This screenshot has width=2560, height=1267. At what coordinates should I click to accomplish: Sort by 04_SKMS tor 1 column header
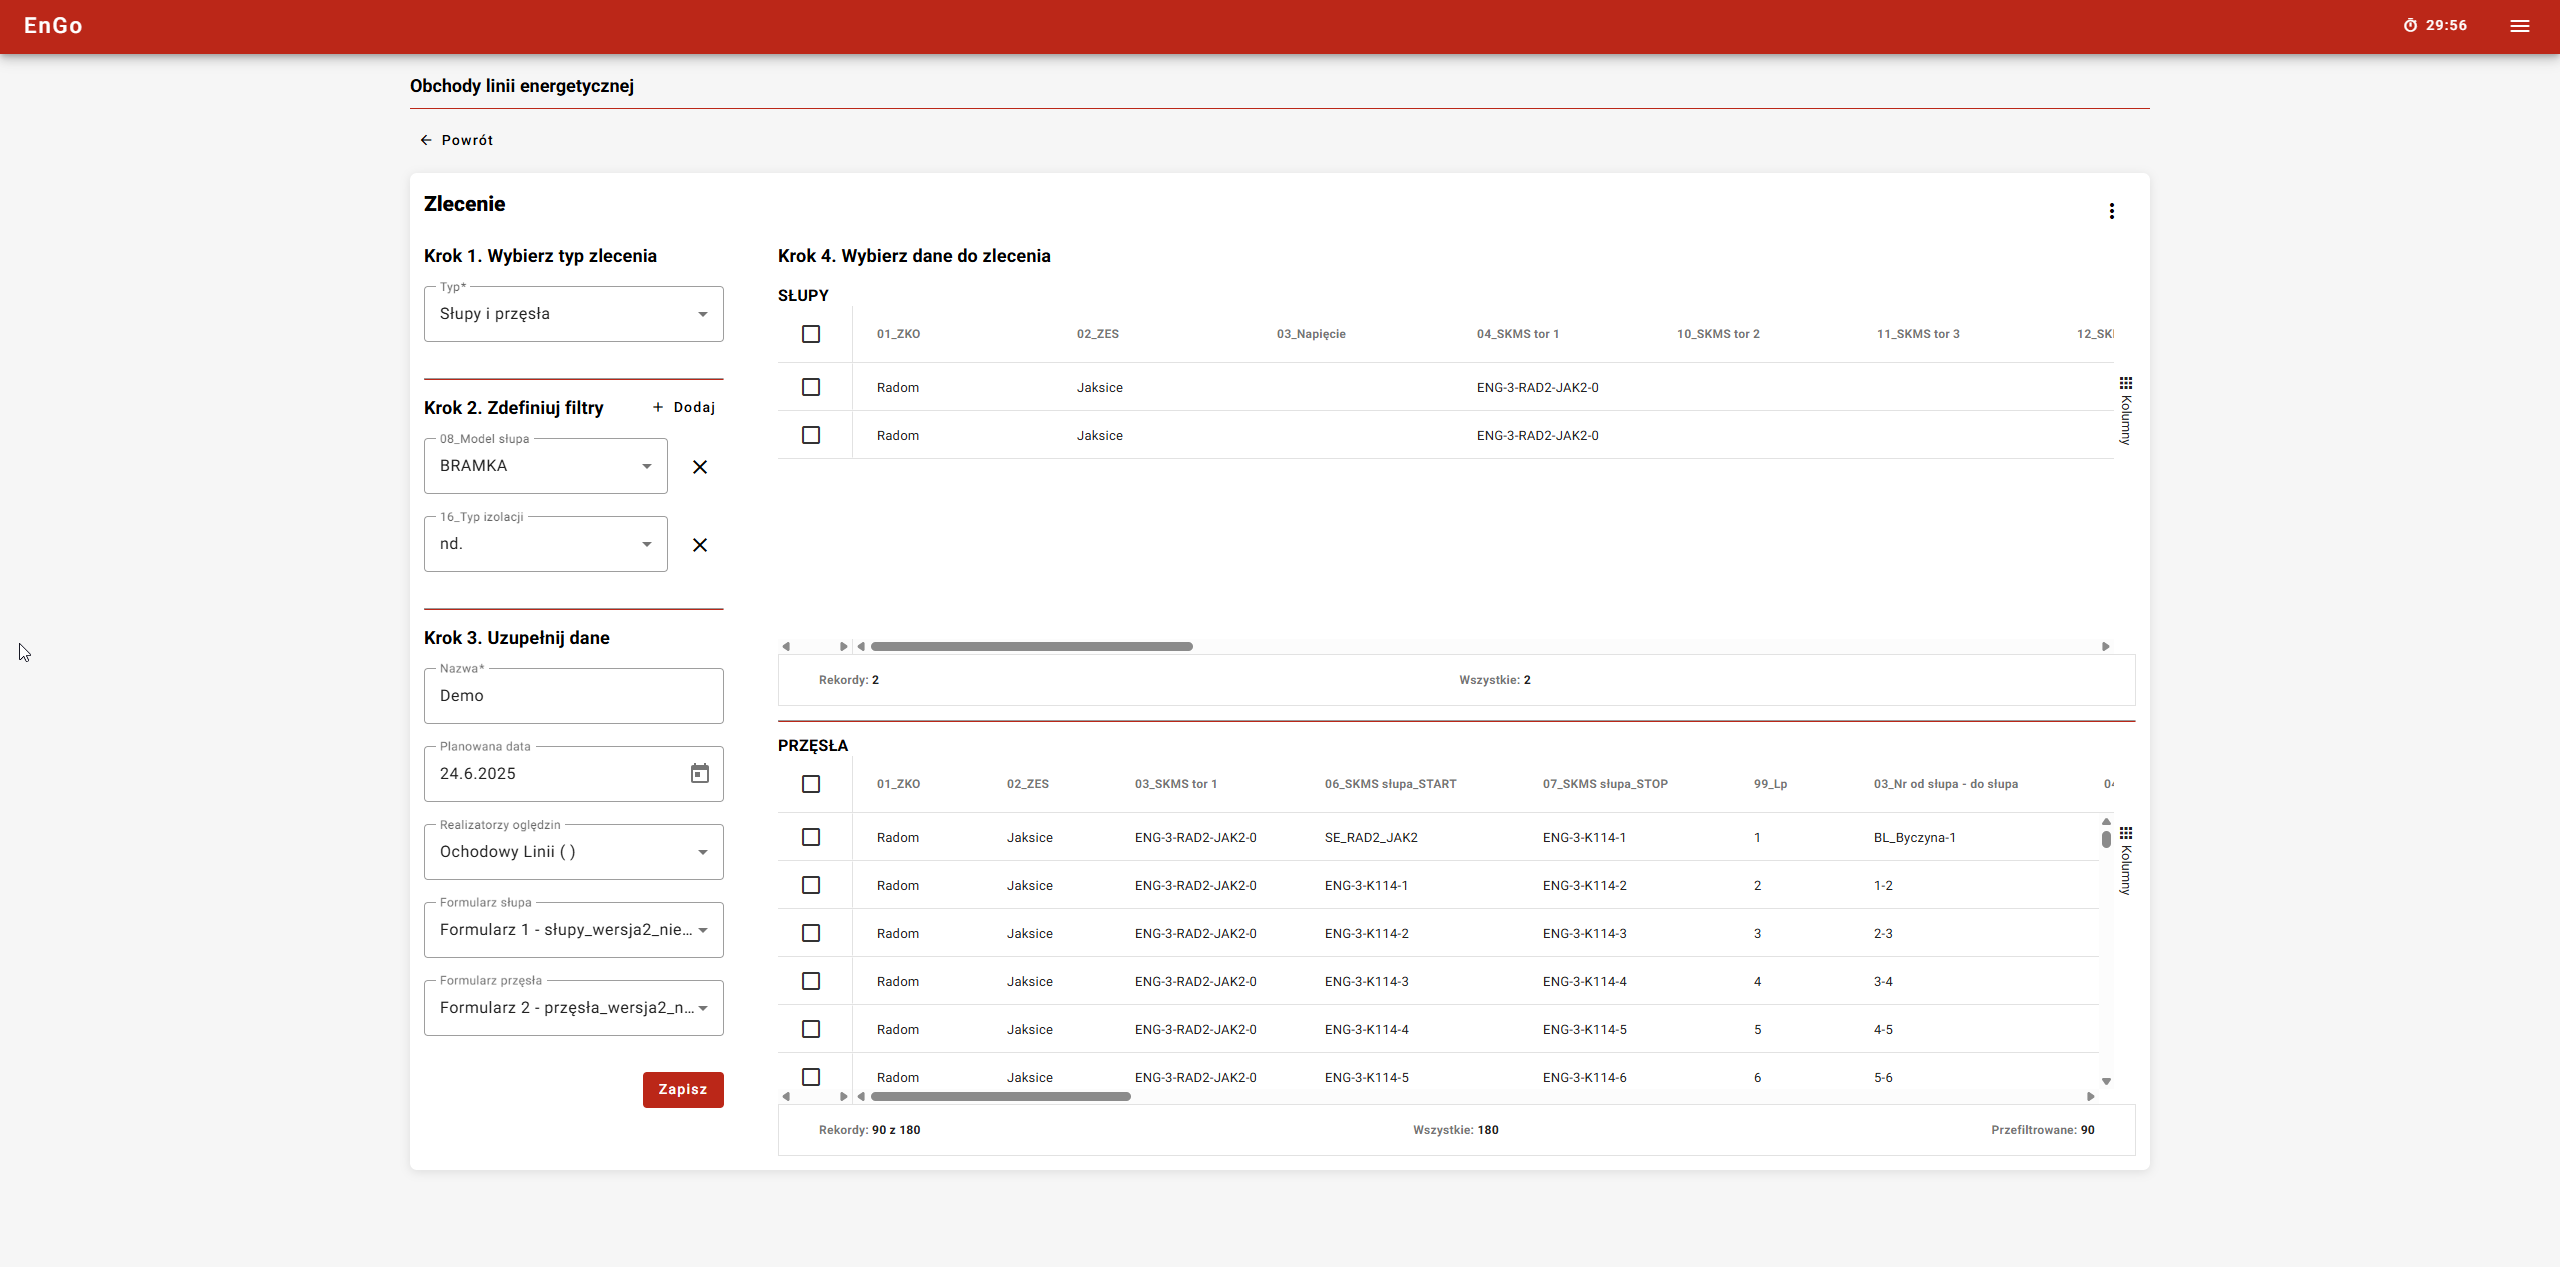tap(1517, 334)
